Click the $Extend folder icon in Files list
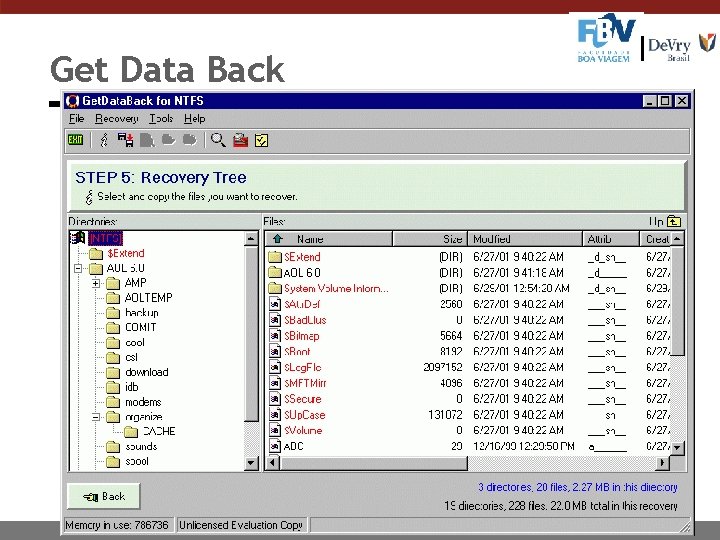The height and width of the screenshot is (540, 720). click(275, 257)
